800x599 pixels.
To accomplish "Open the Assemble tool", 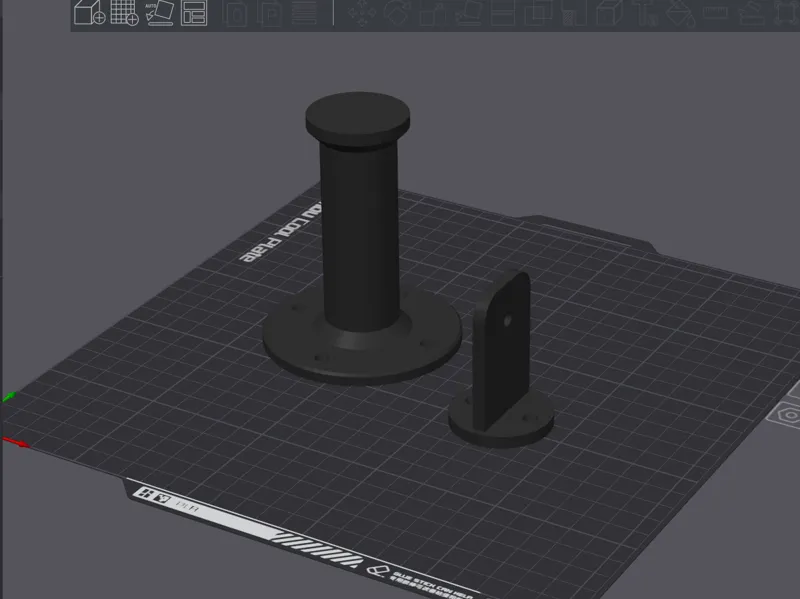I will [x=751, y=12].
